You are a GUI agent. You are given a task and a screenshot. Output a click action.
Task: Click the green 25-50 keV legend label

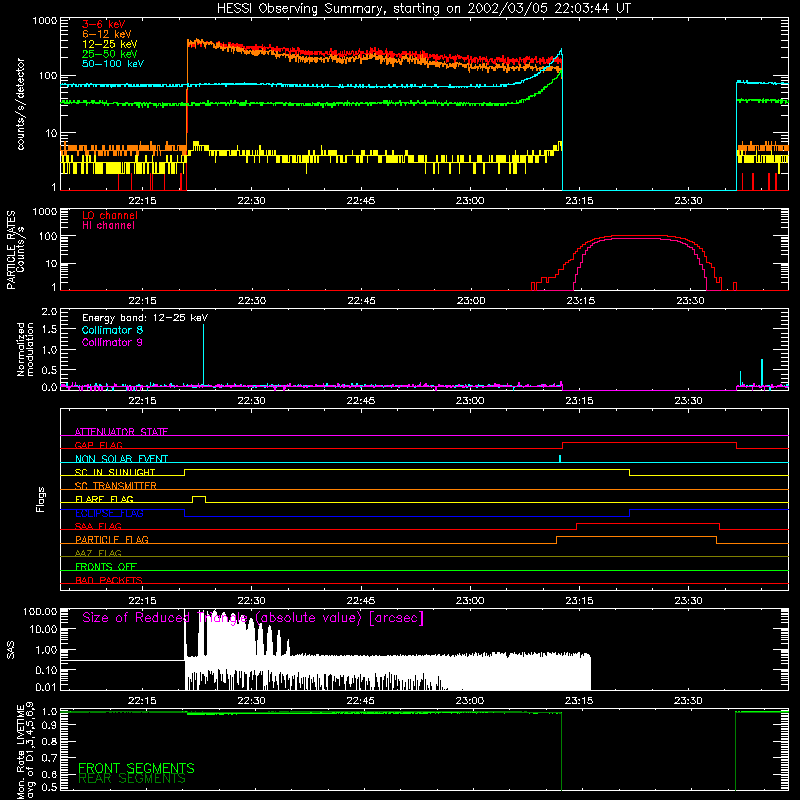[x=110, y=54]
